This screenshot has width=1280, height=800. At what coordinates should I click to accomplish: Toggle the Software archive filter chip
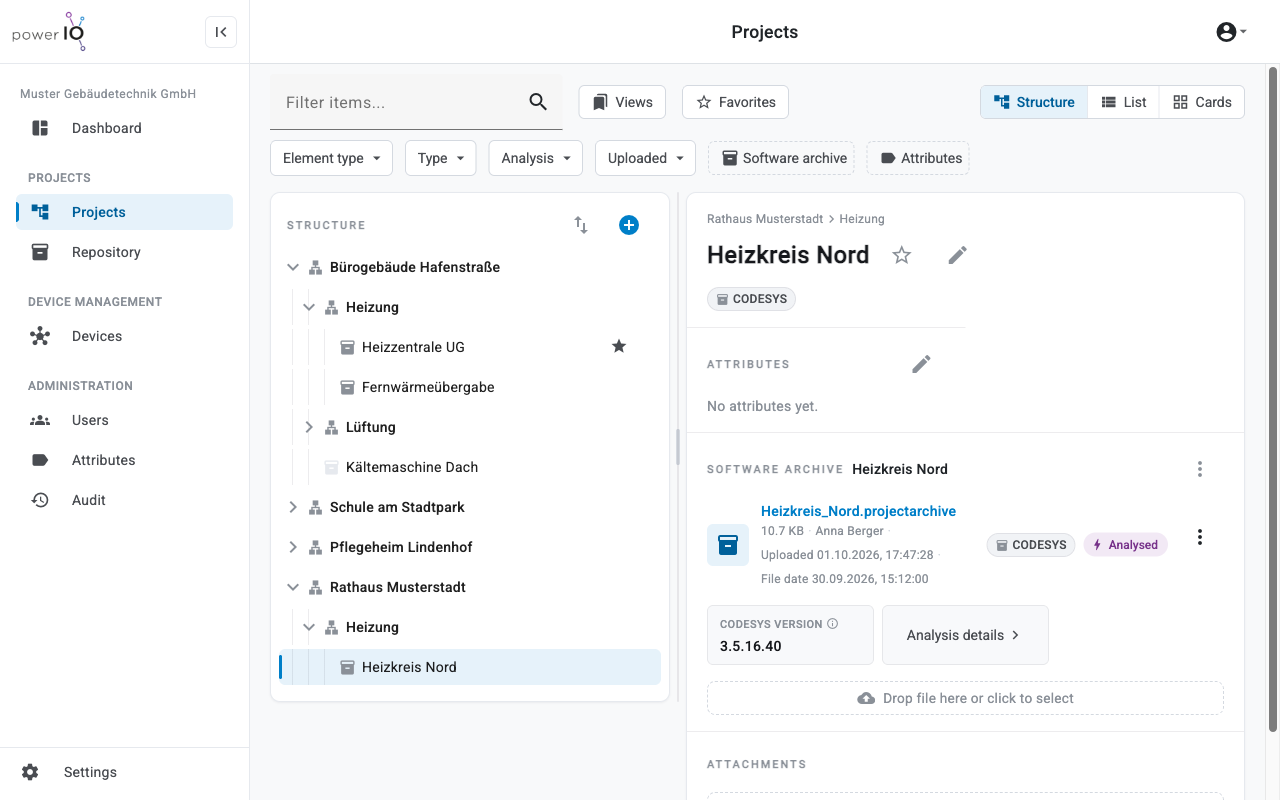[x=781, y=158]
